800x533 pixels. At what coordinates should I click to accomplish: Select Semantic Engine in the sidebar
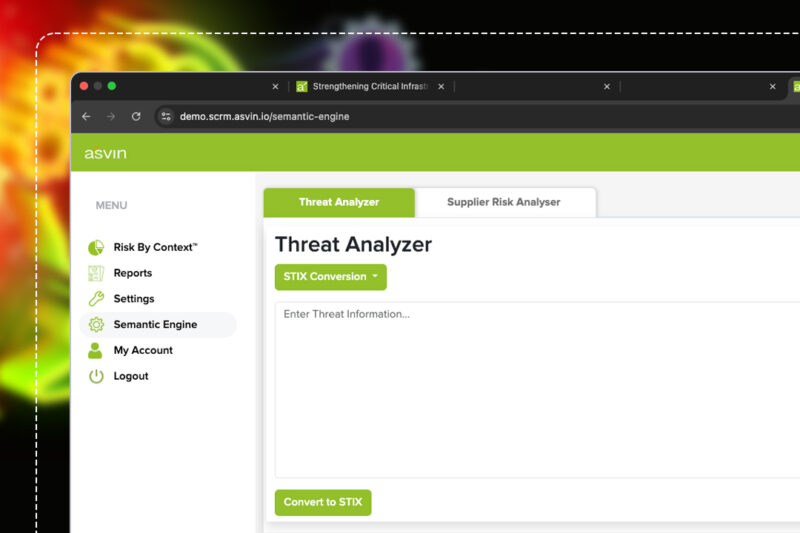(158, 324)
